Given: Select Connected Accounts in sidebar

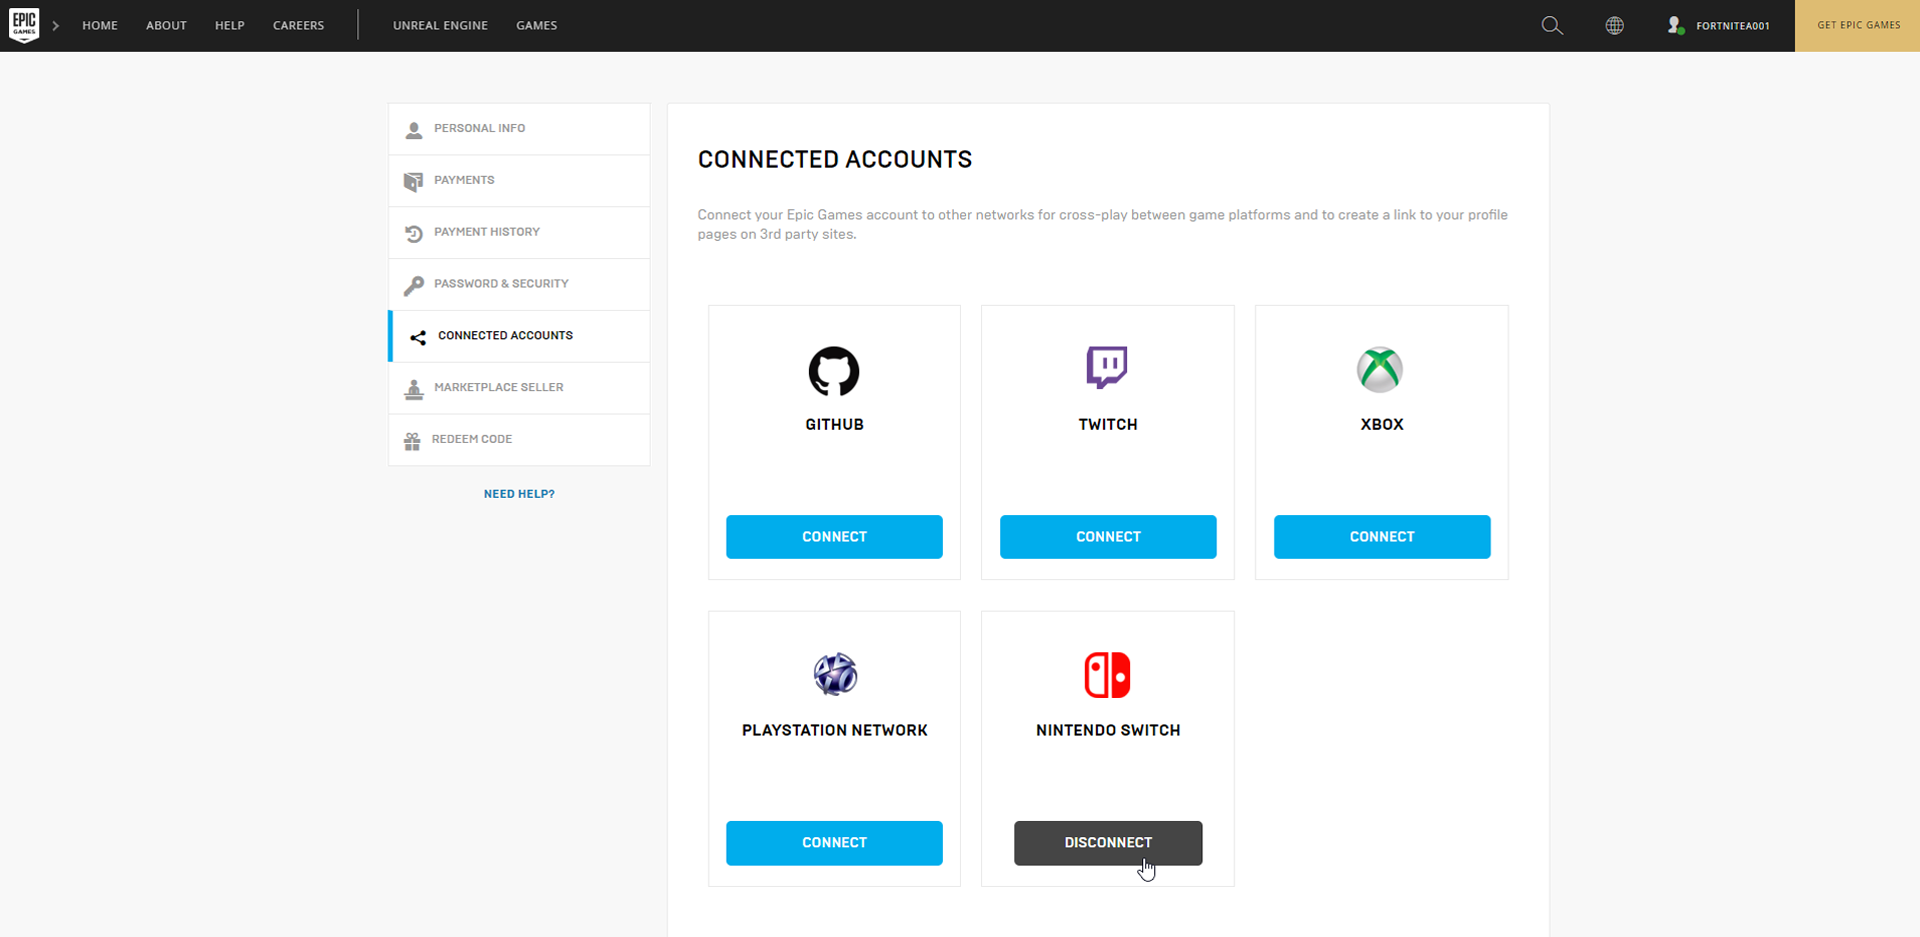Looking at the screenshot, I should pyautogui.click(x=519, y=337).
